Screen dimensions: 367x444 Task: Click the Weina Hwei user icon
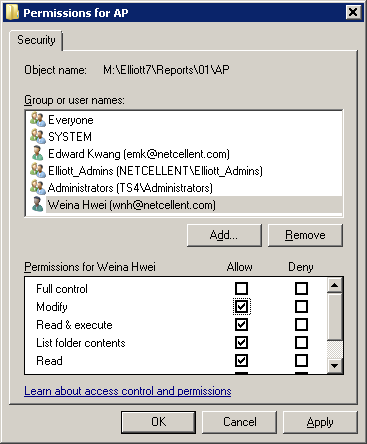pos(38,204)
